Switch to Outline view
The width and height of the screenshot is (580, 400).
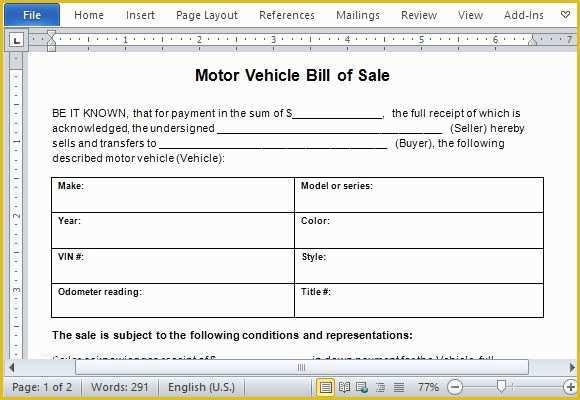point(380,387)
